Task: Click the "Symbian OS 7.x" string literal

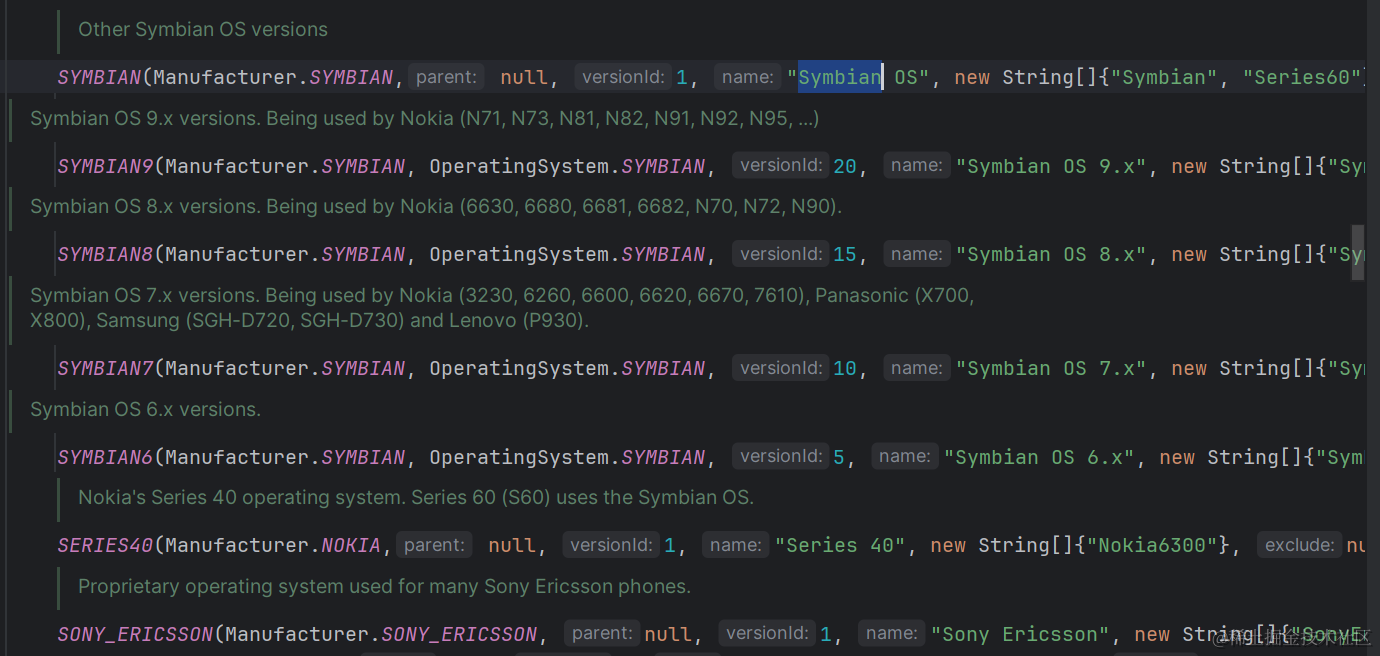Action: click(x=1051, y=368)
